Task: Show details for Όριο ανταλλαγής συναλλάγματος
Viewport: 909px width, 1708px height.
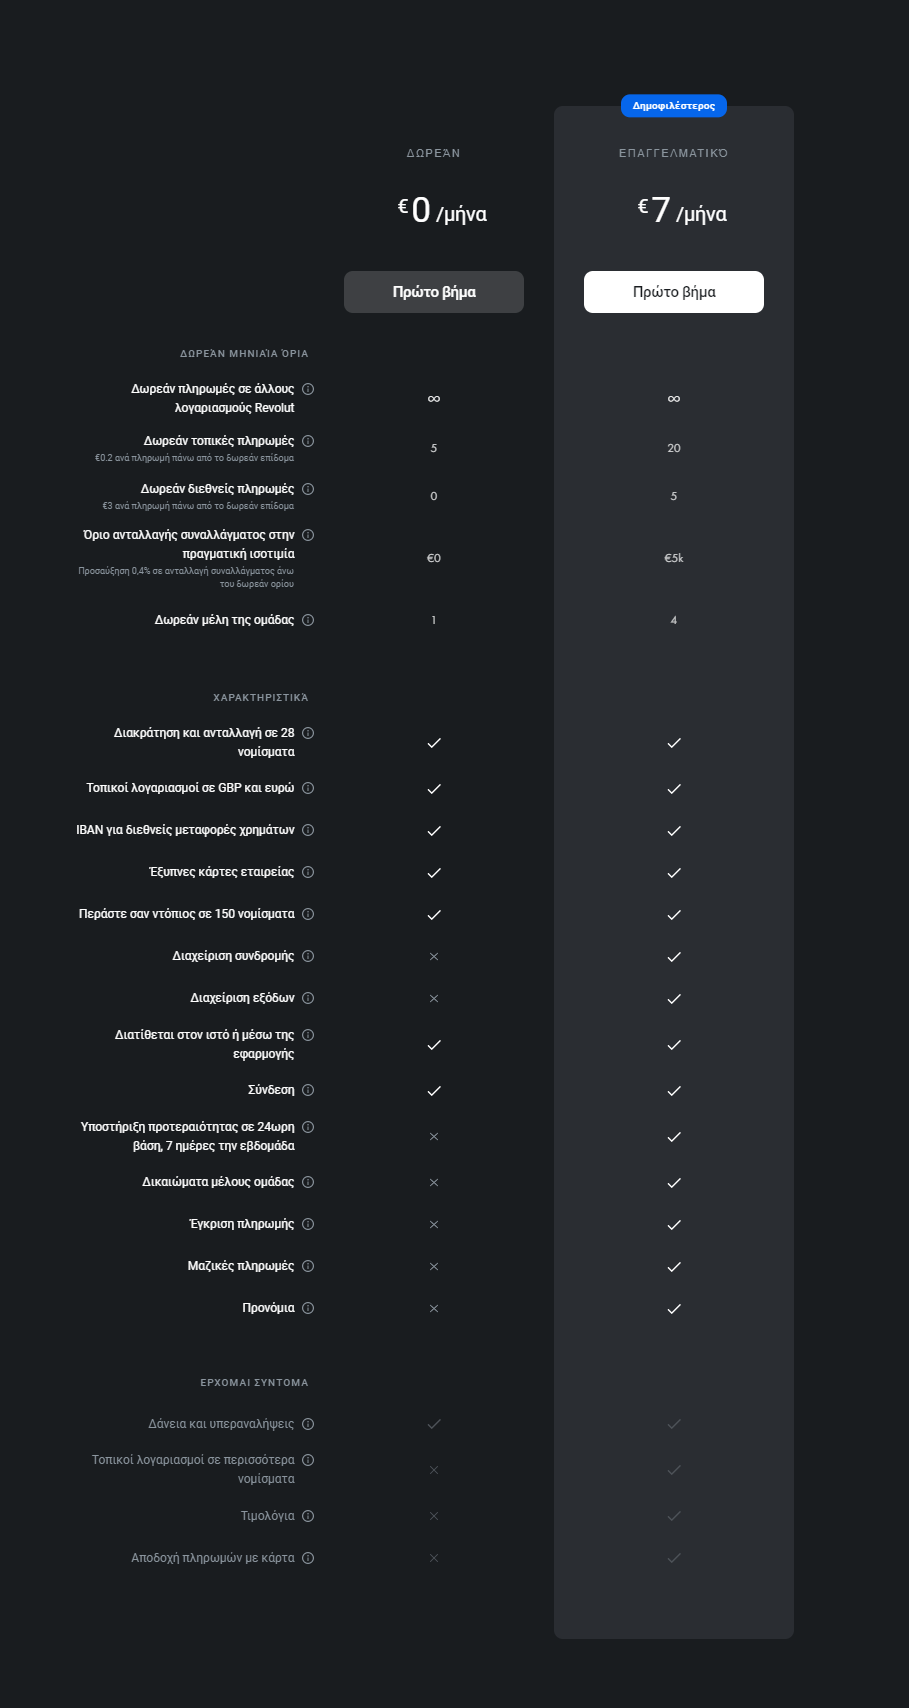Action: point(309,534)
